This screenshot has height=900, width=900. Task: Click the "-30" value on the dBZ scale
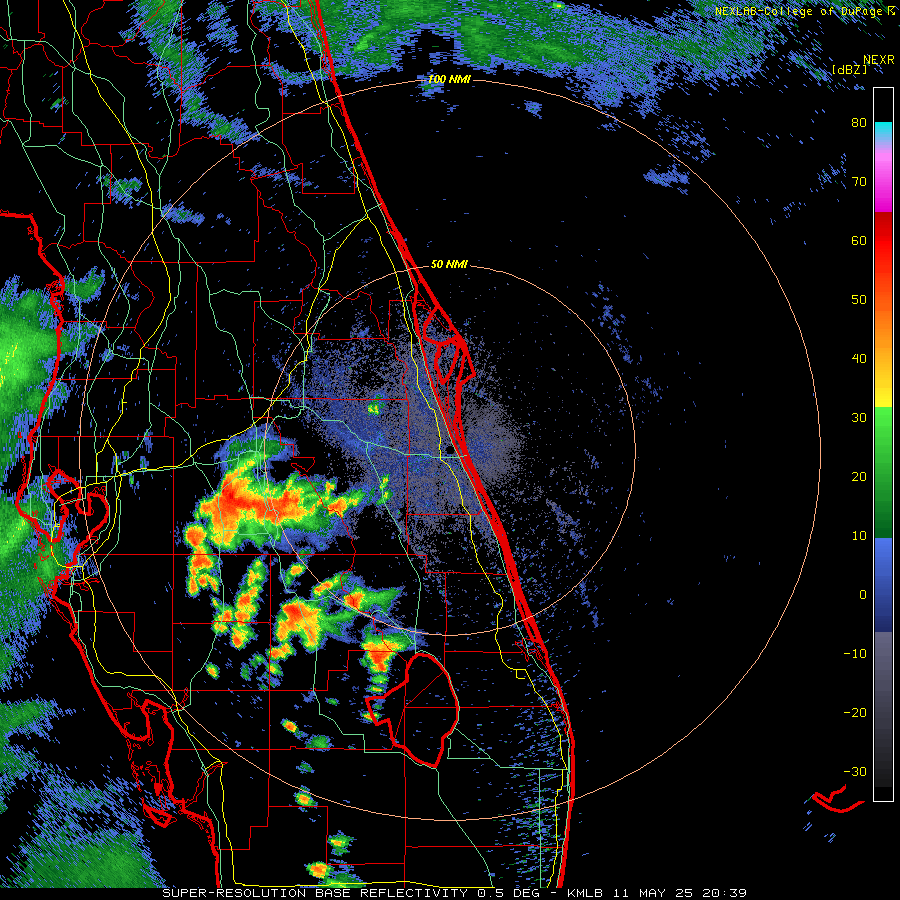click(x=855, y=771)
